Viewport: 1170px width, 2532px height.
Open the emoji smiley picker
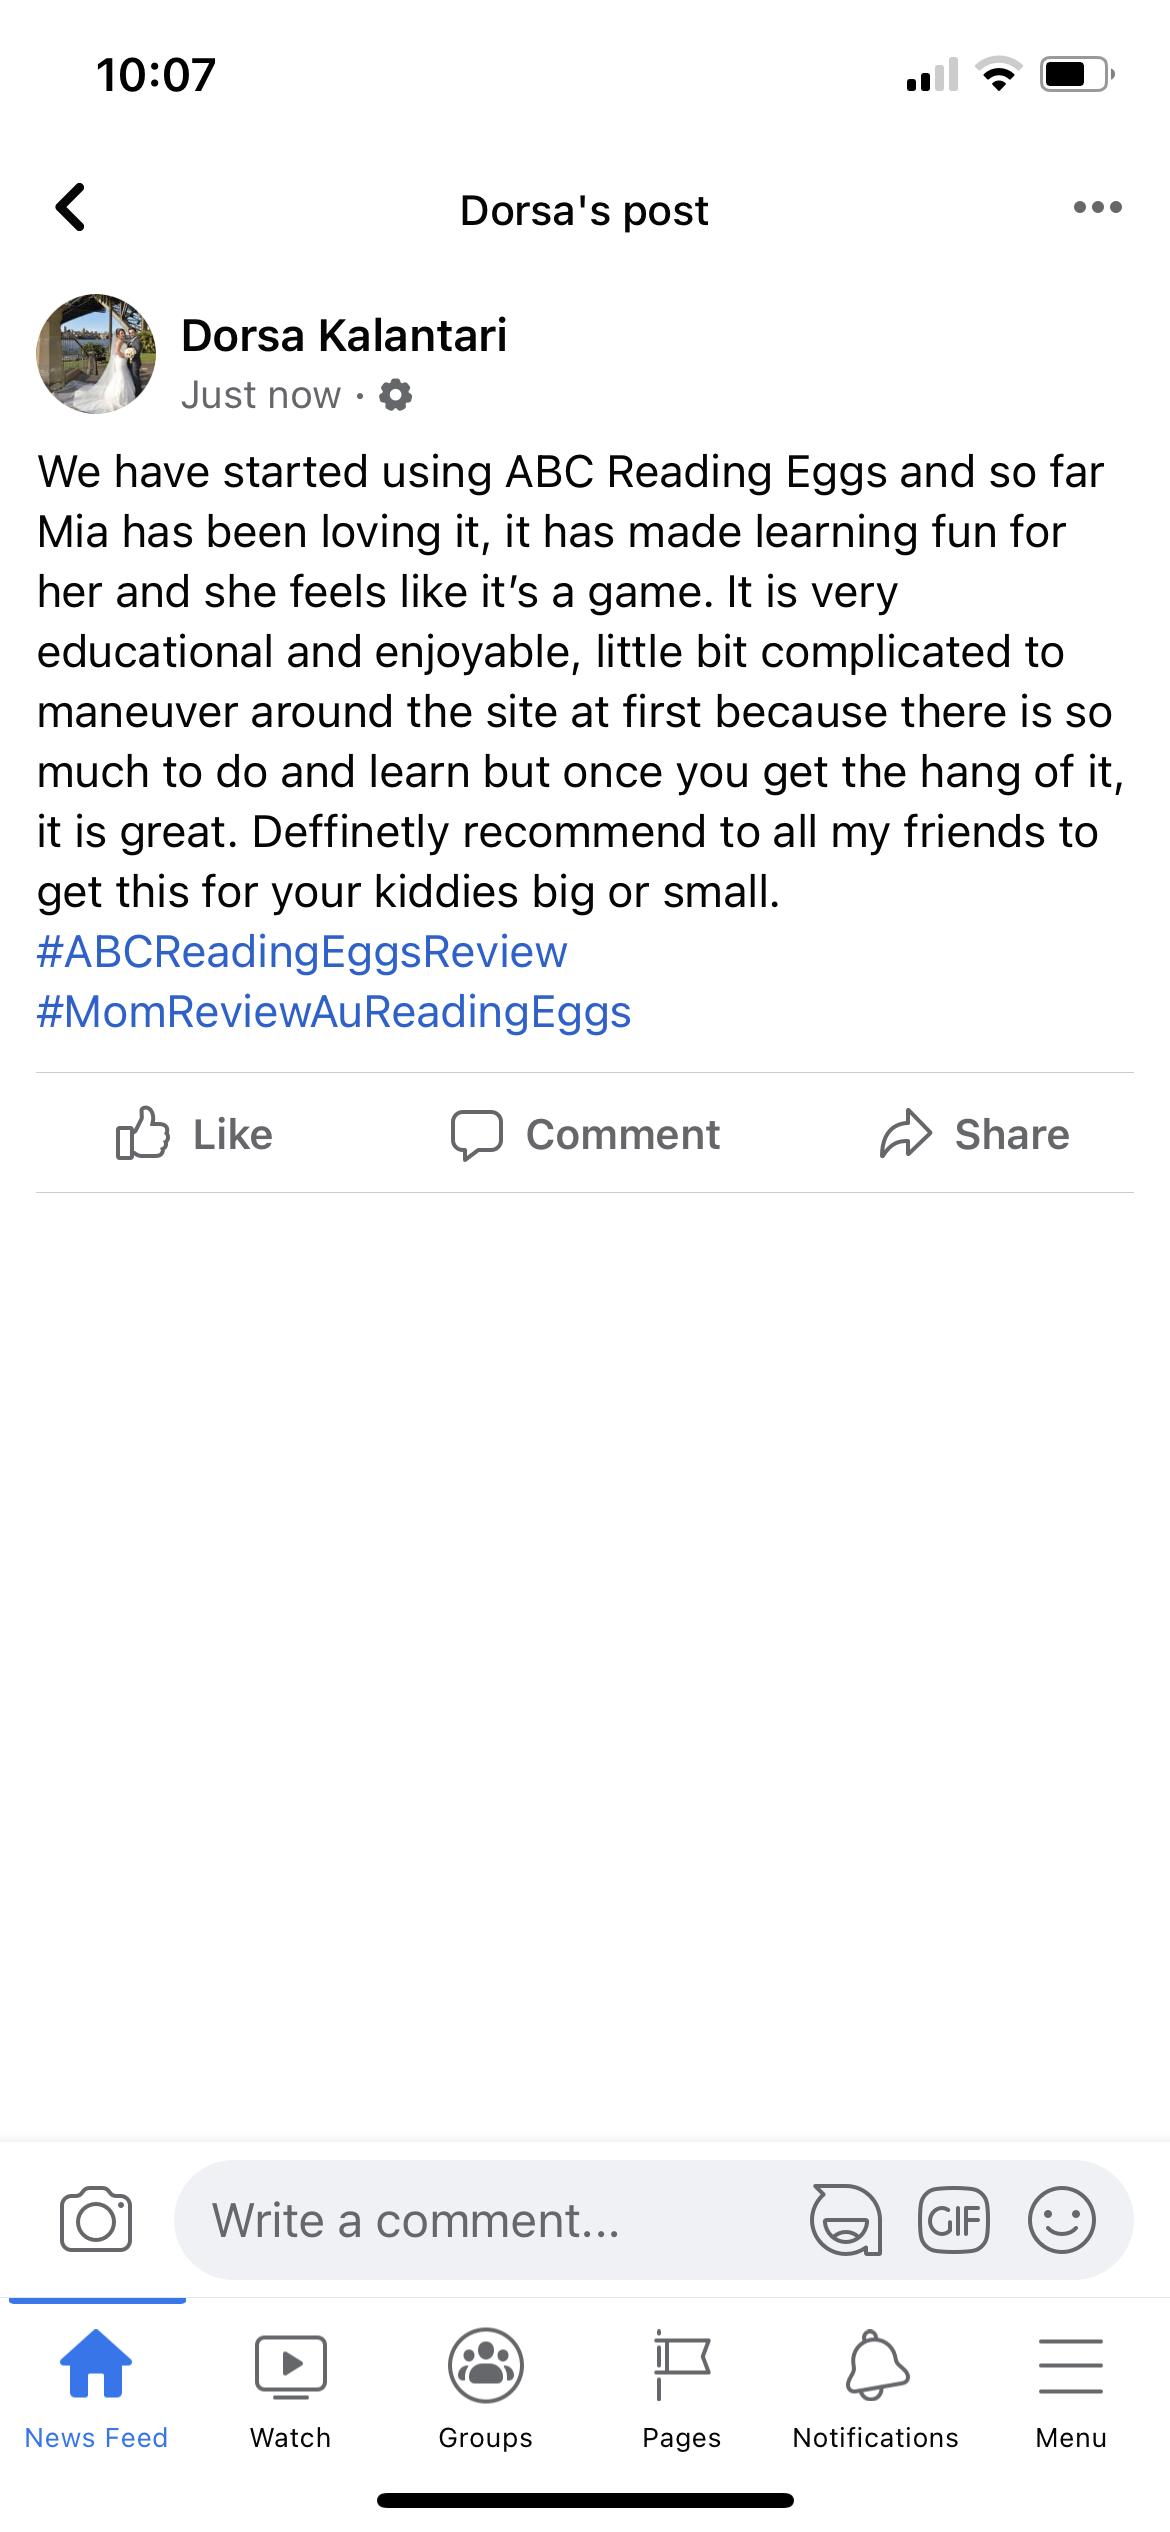(1062, 2221)
